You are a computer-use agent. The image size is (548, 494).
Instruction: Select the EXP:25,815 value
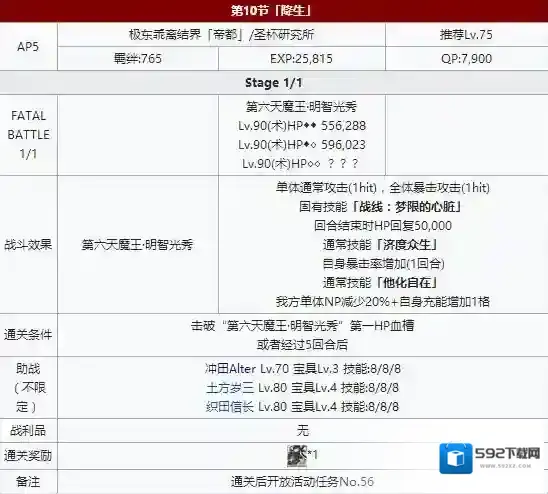[302, 58]
